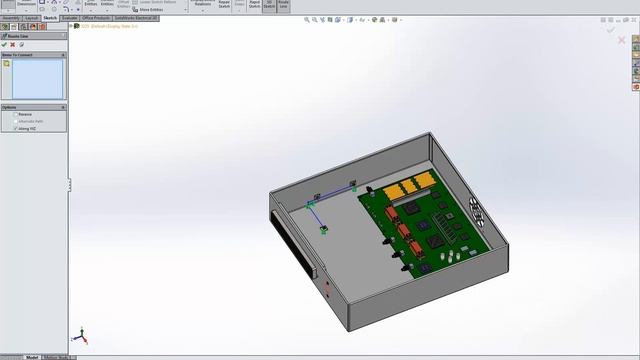This screenshot has height=360, width=640.
Task: Click the View Settings icon
Action: click(395, 20)
